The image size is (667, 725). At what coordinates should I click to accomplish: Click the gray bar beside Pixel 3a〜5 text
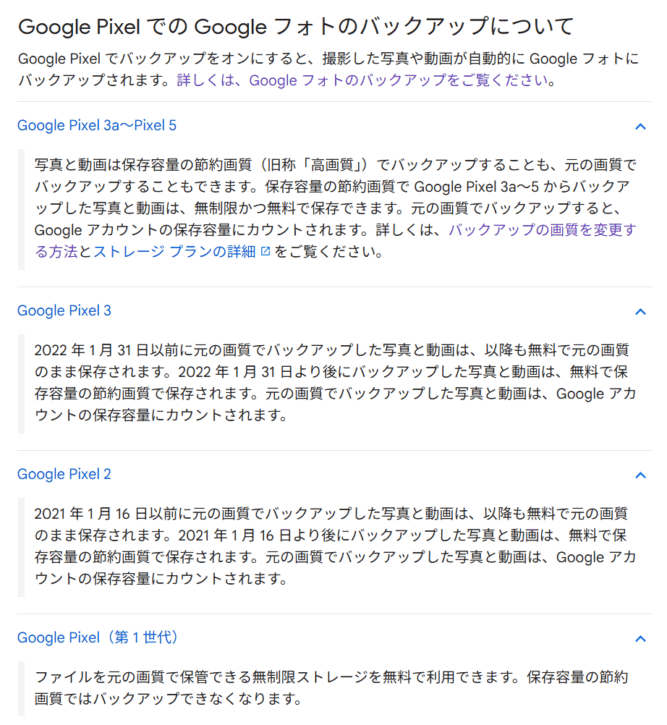pos(21,209)
